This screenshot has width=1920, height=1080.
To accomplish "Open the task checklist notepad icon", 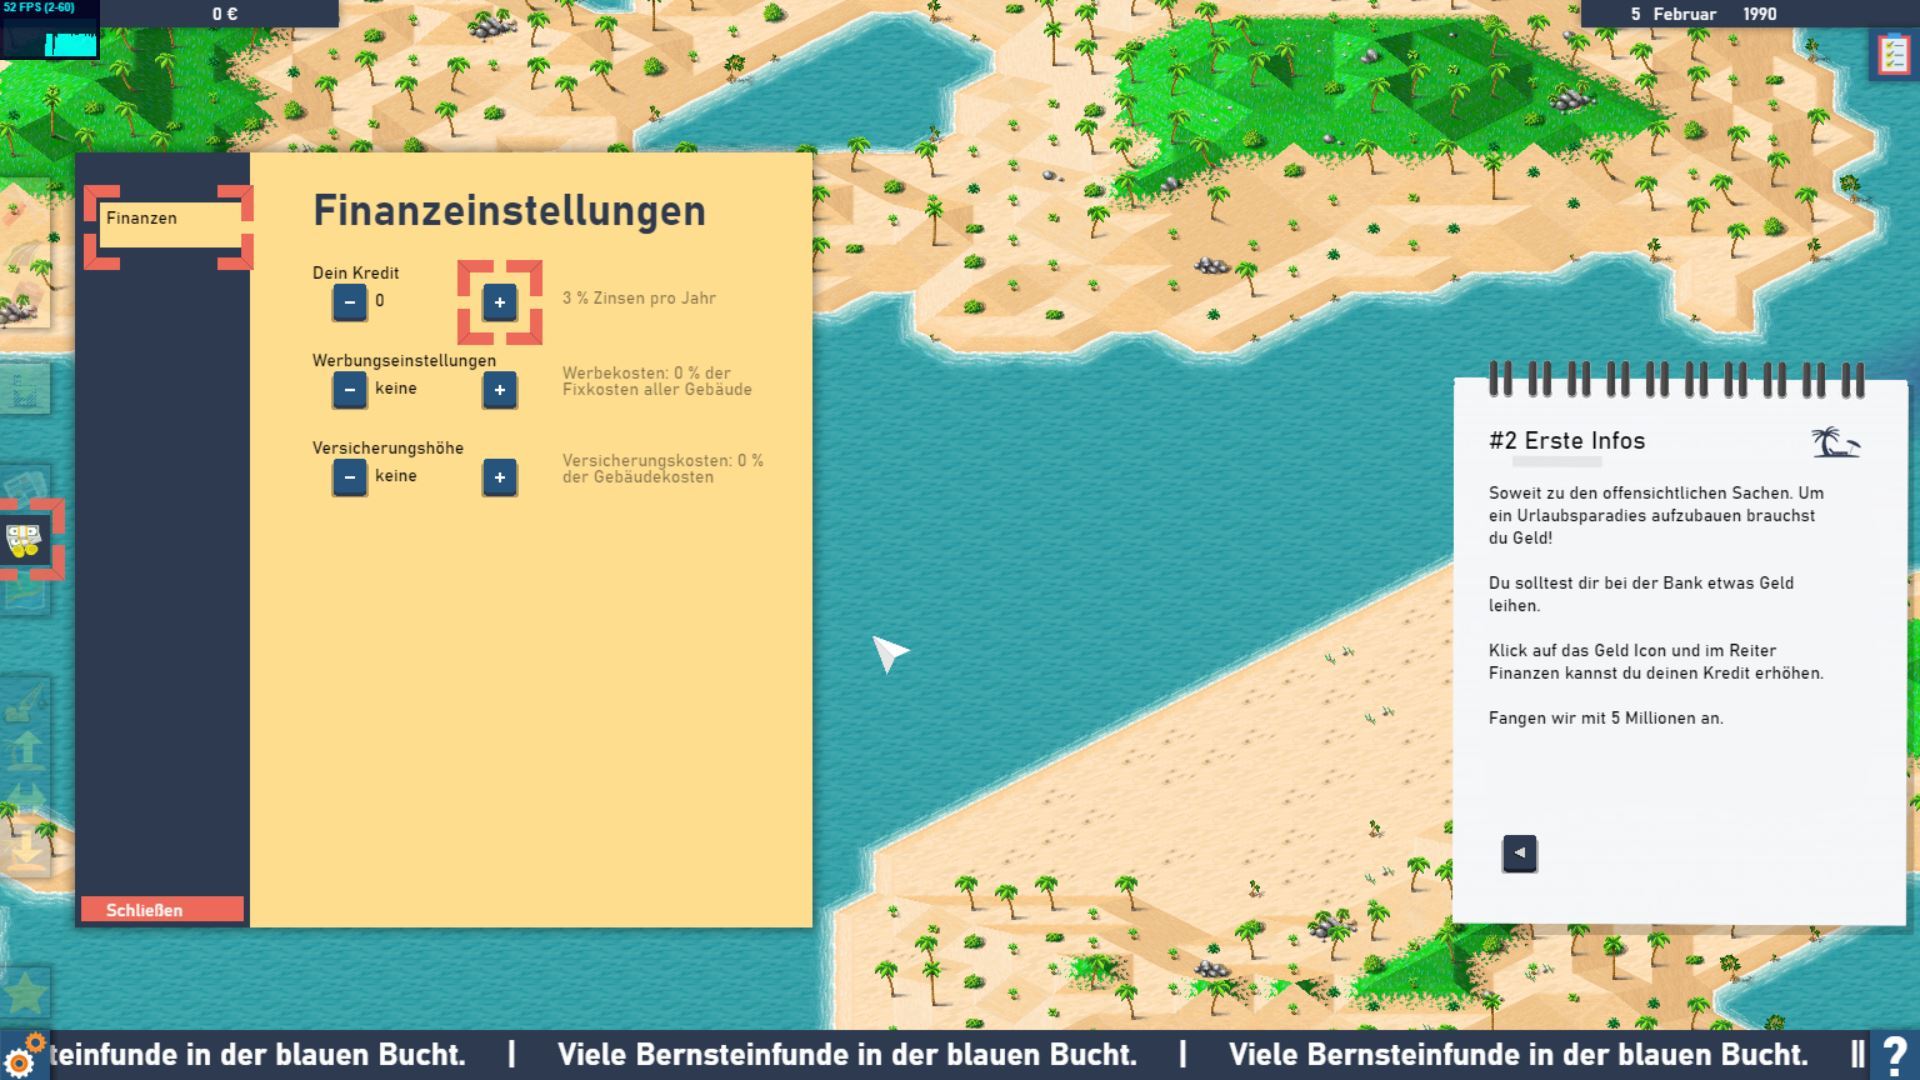I will click(1893, 53).
